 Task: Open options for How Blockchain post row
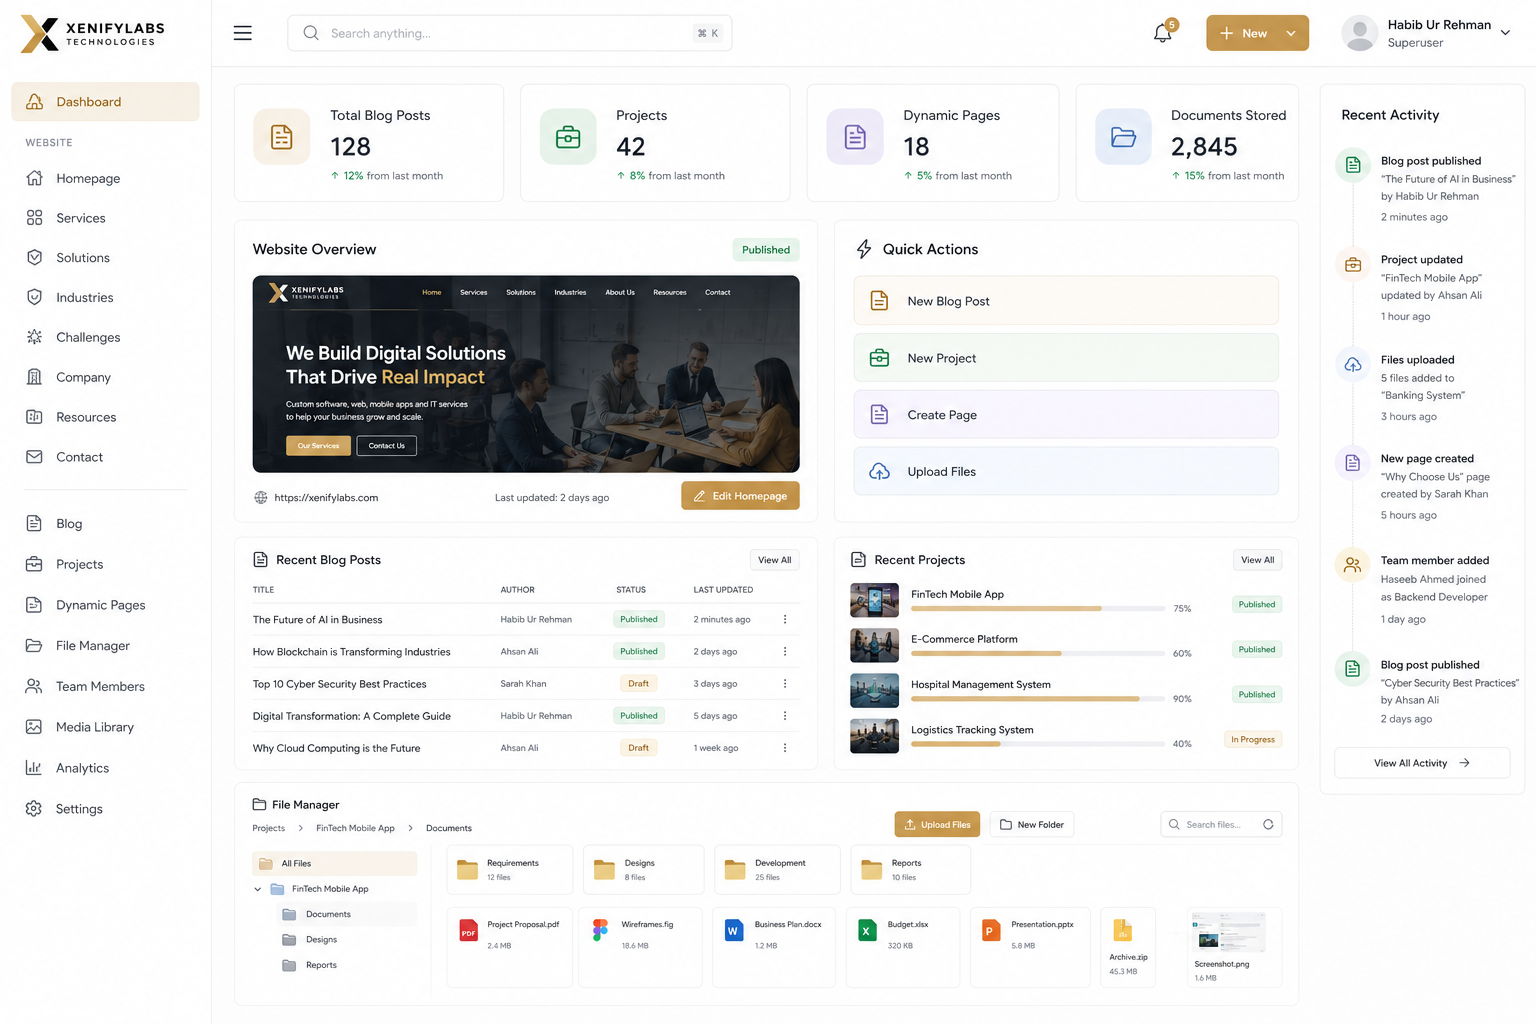point(785,651)
